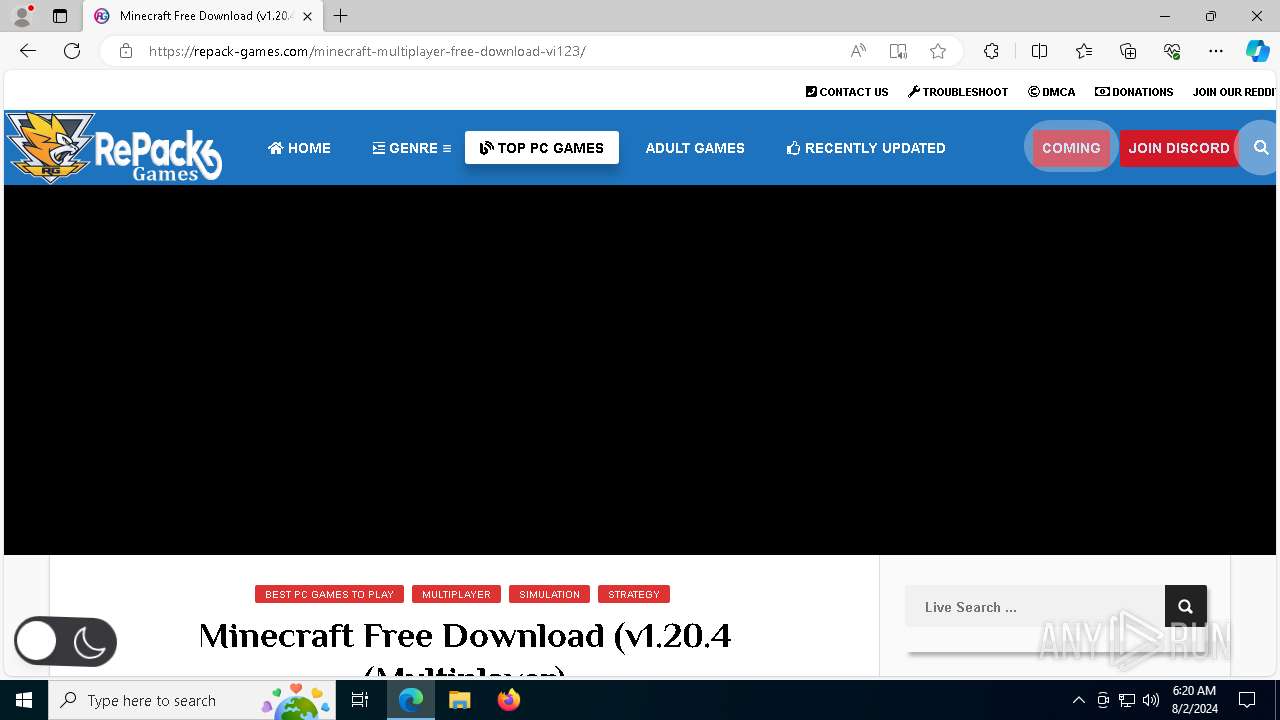The height and width of the screenshot is (720, 1280).
Task: Open a new tab plus button
Action: pos(341,16)
